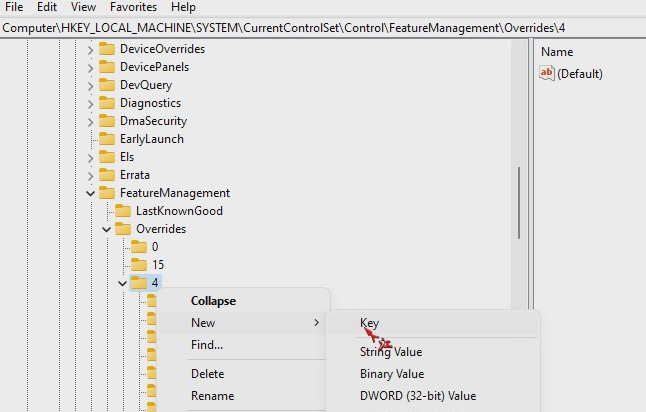Choose Delete in the context menu
Viewport: 646px width, 412px height.
tap(244, 374)
